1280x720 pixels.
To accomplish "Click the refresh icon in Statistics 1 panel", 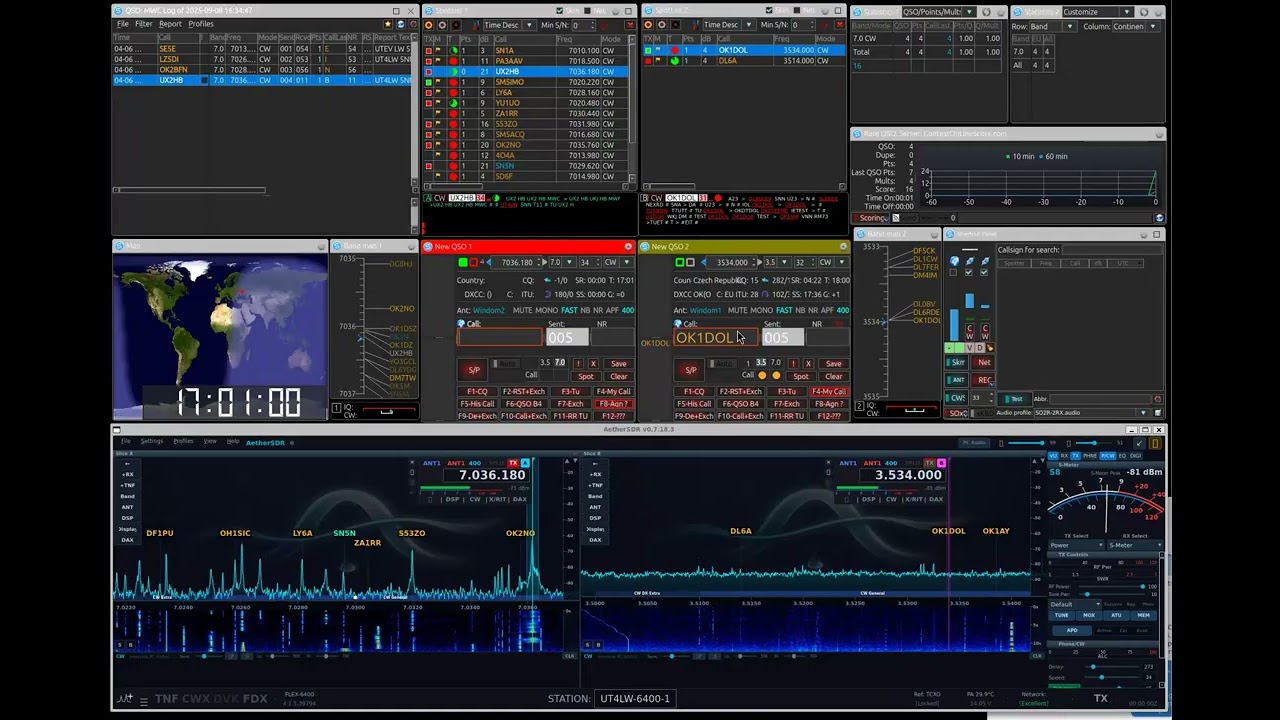I will 985,12.
